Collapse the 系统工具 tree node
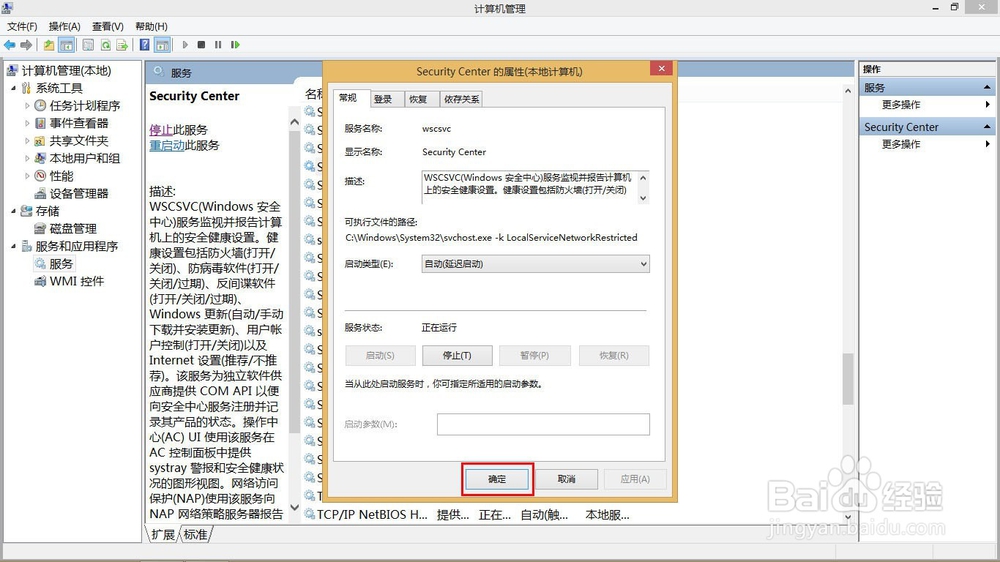Screen dimensions: 1000x562 pos(13,88)
